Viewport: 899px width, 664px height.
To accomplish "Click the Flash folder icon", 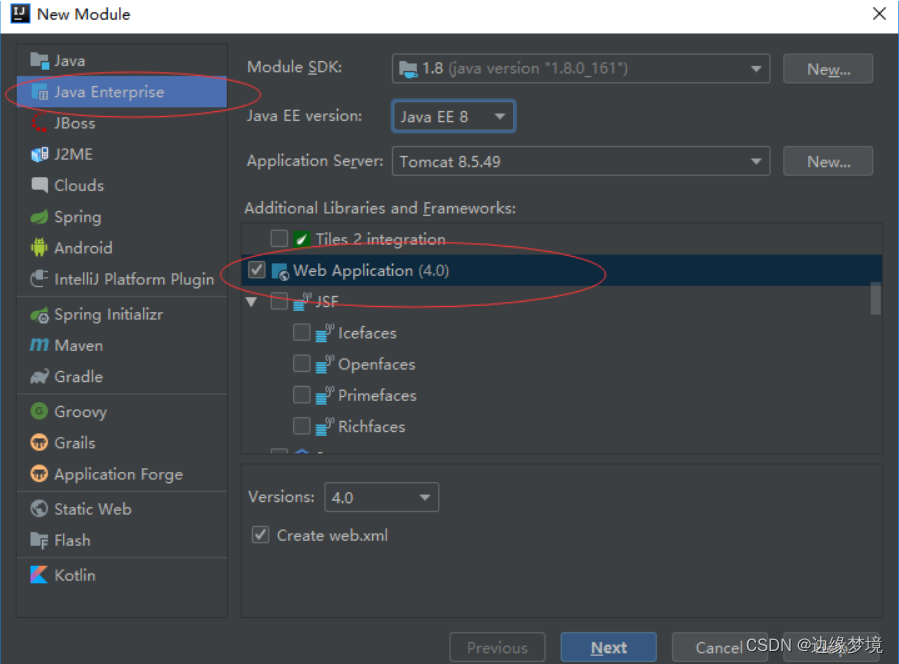I will [39, 540].
